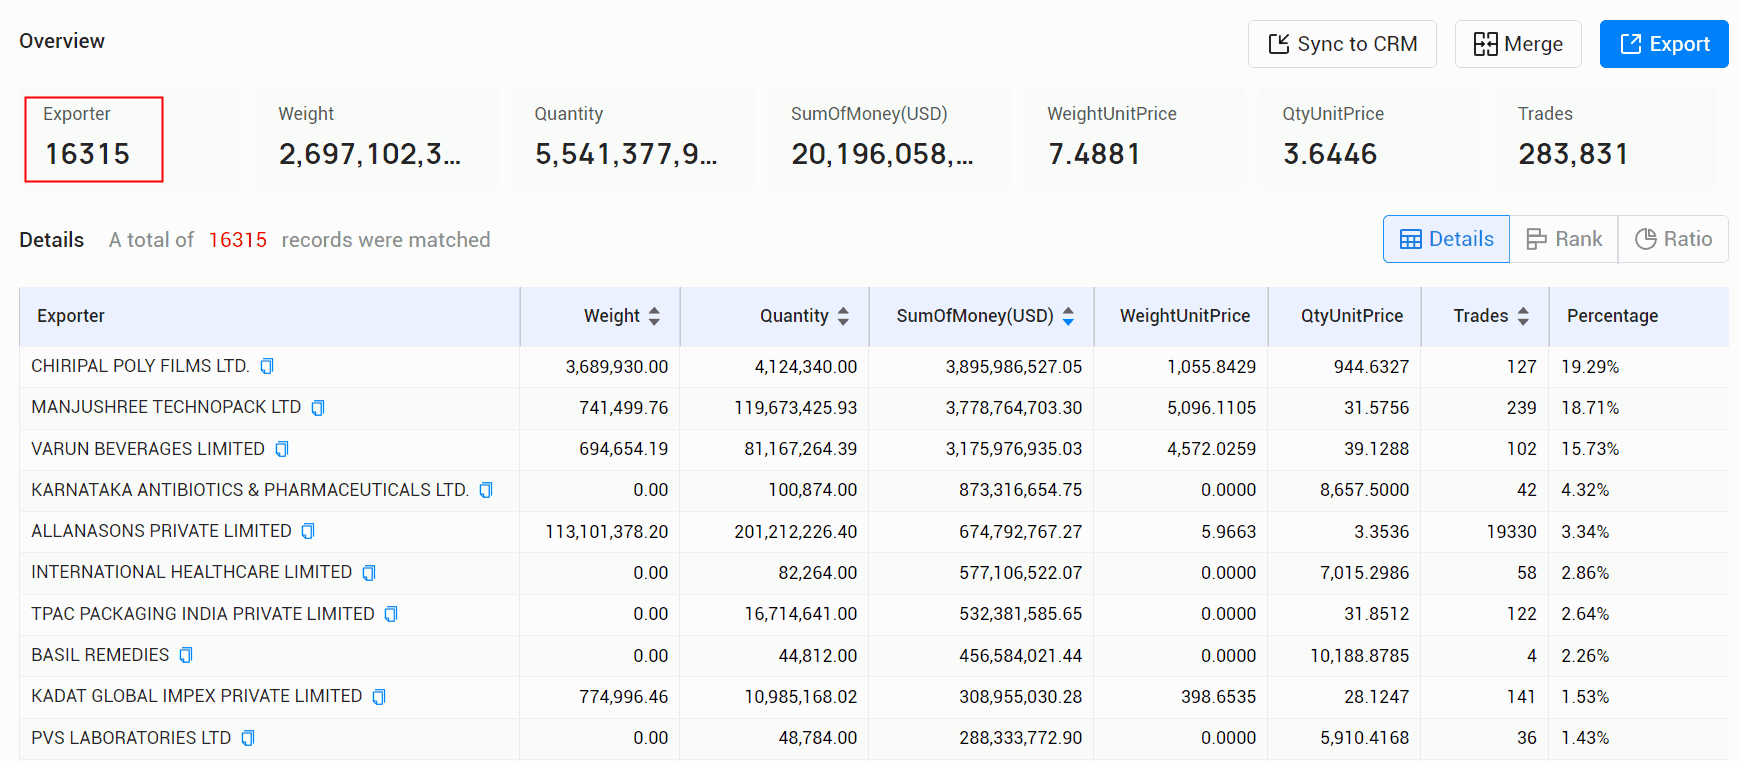Sort table by SumOfMoney(USD) arrows
The image size is (1739, 761).
click(x=1068, y=316)
